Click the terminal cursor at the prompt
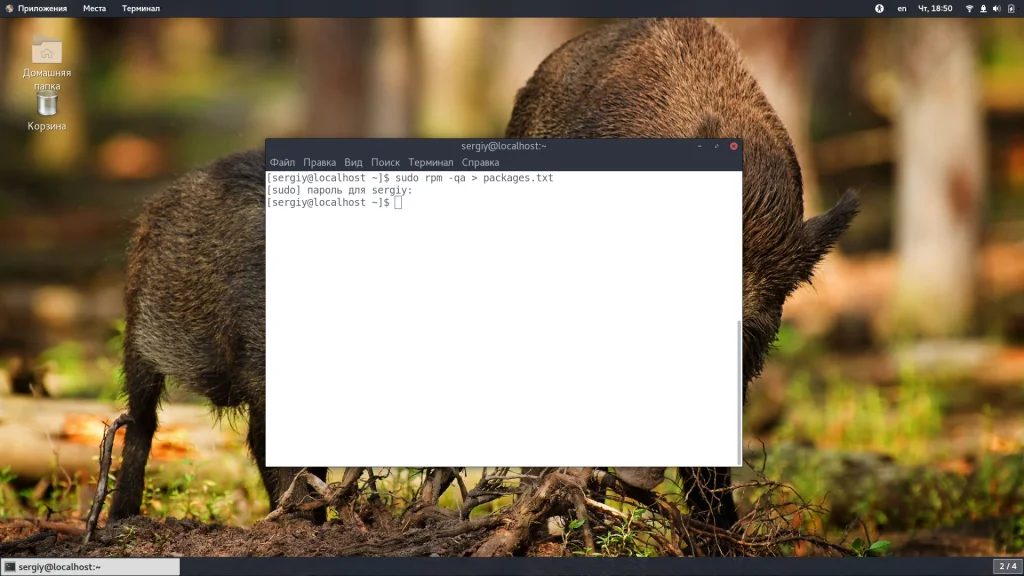The height and width of the screenshot is (576, 1024). [398, 202]
